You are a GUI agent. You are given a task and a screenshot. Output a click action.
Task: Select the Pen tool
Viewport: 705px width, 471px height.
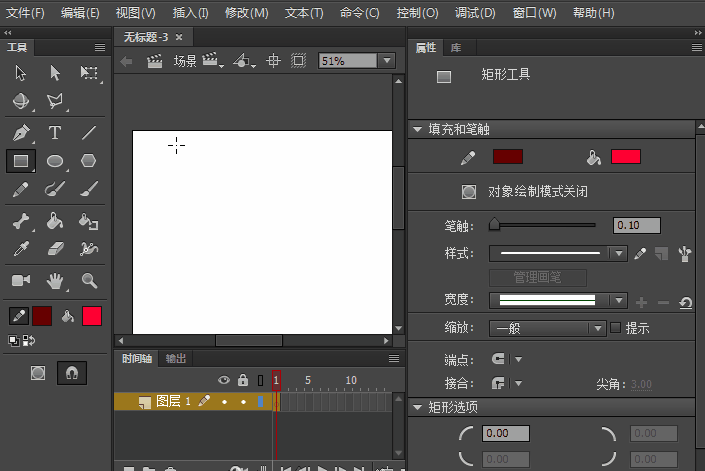point(21,133)
